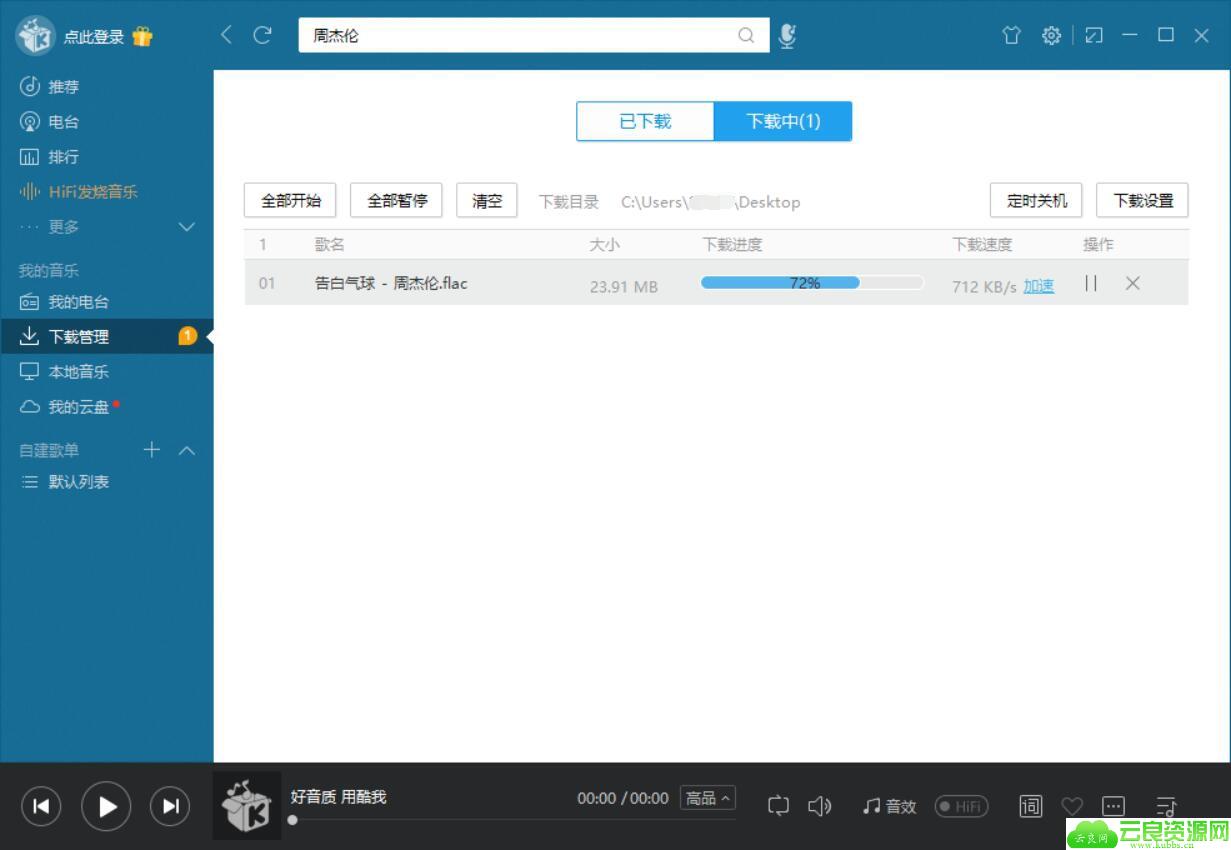Viewport: 1231px width, 850px height.
Task: Show lyrics with the 词 icon
Action: point(1030,806)
